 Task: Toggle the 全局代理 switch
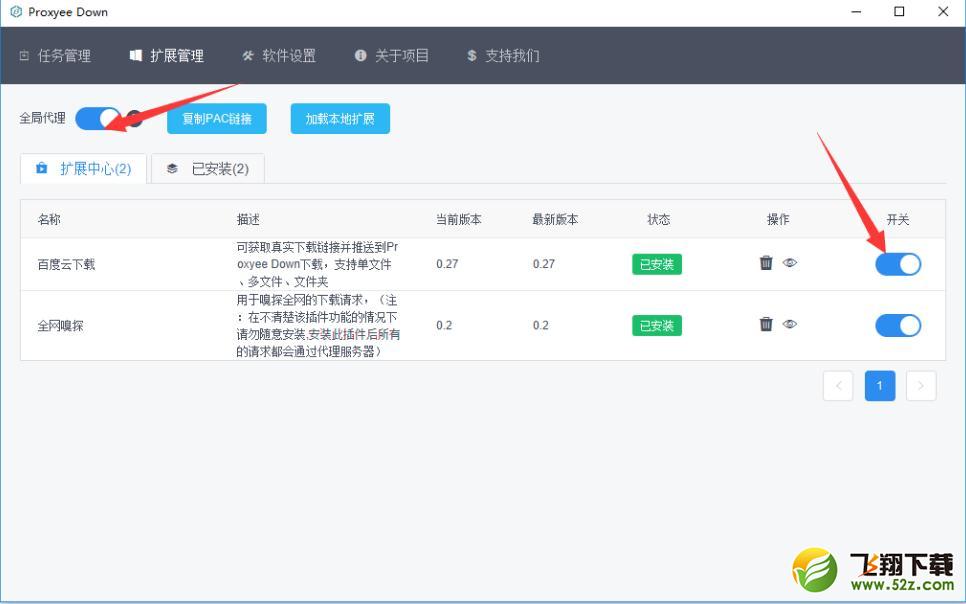click(x=98, y=118)
